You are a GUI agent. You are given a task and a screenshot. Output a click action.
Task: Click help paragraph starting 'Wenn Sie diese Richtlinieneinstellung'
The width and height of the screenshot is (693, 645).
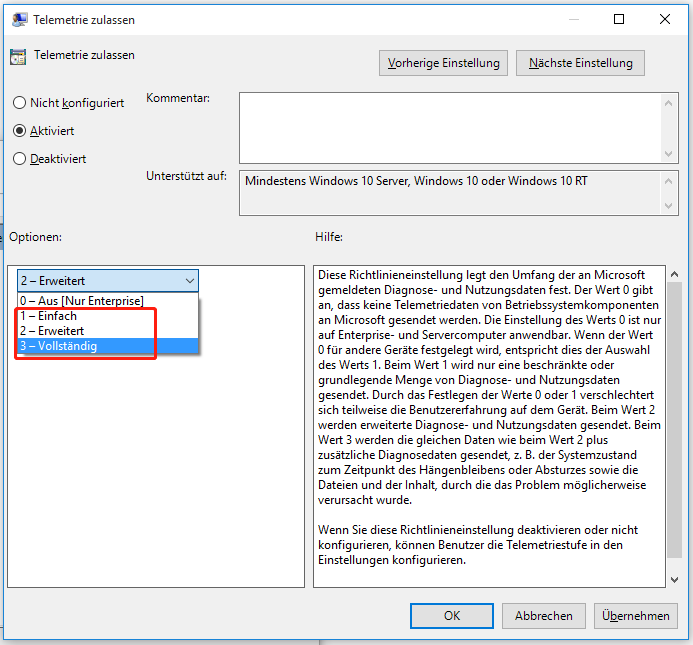click(x=478, y=545)
